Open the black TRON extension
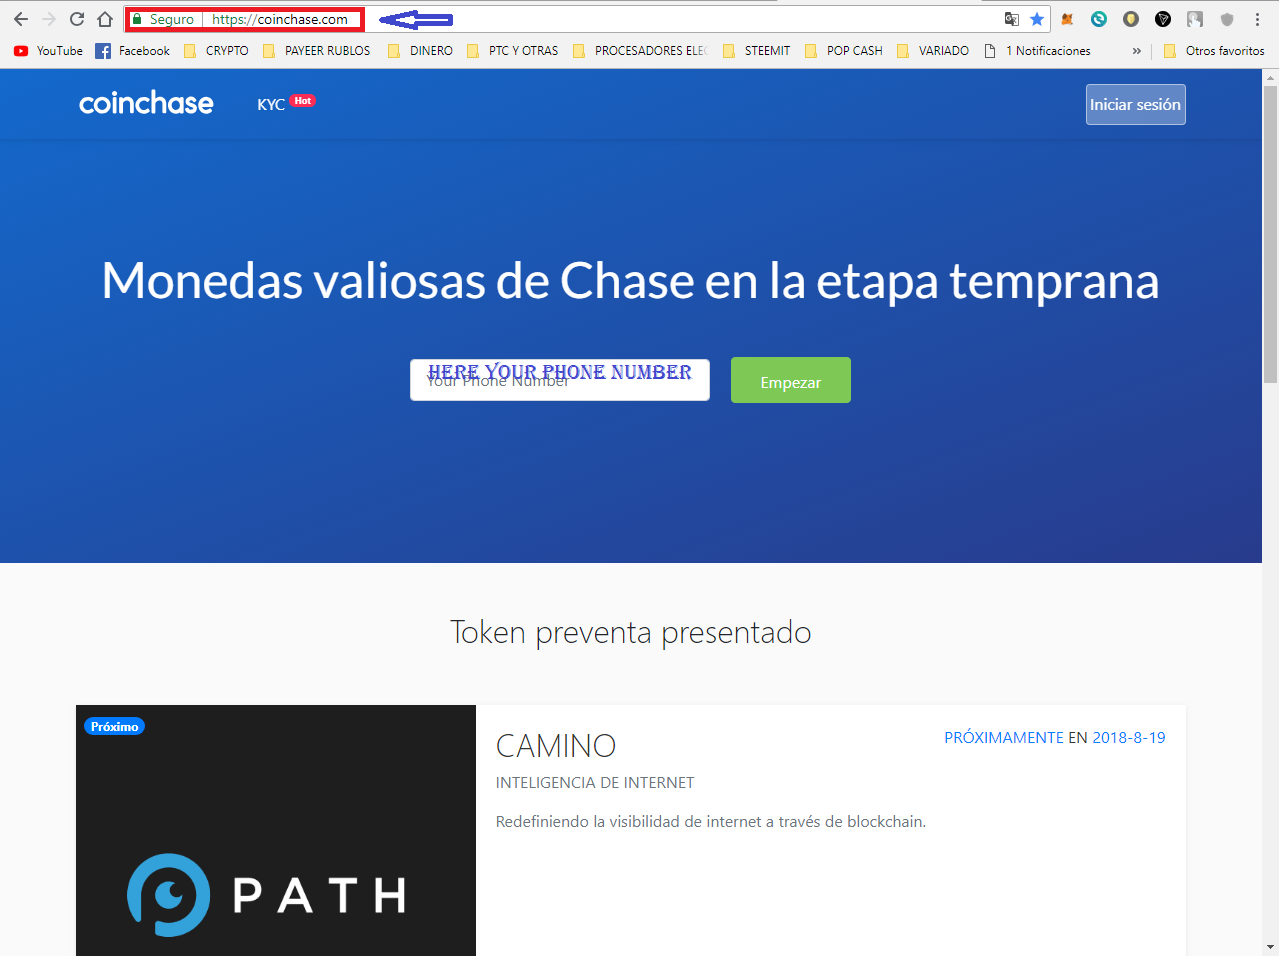This screenshot has width=1279, height=956. click(x=1162, y=19)
